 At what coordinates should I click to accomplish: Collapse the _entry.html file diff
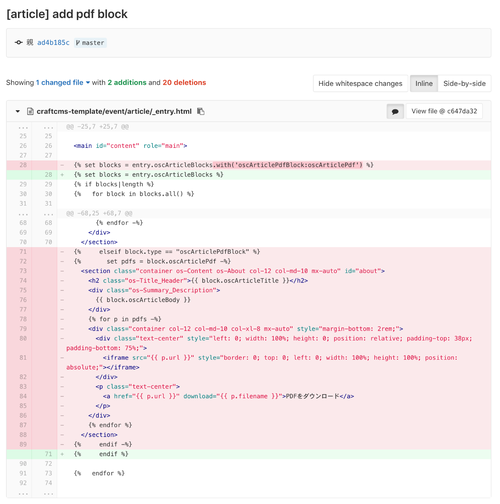(x=18, y=111)
